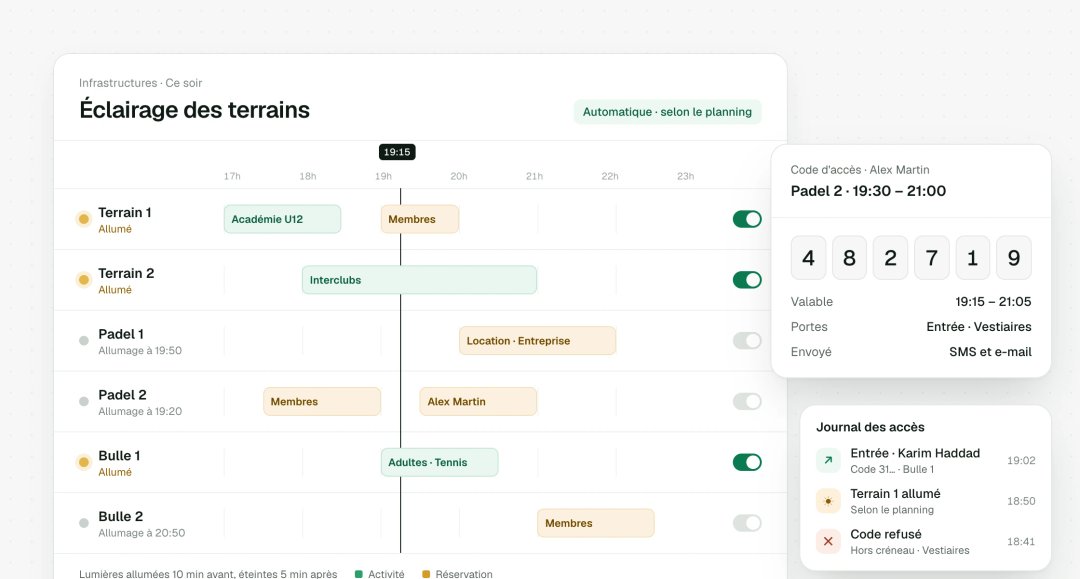Click the Bulle 2 grey status dot
Image resolution: width=1080 pixels, height=579 pixels.
coord(83,523)
